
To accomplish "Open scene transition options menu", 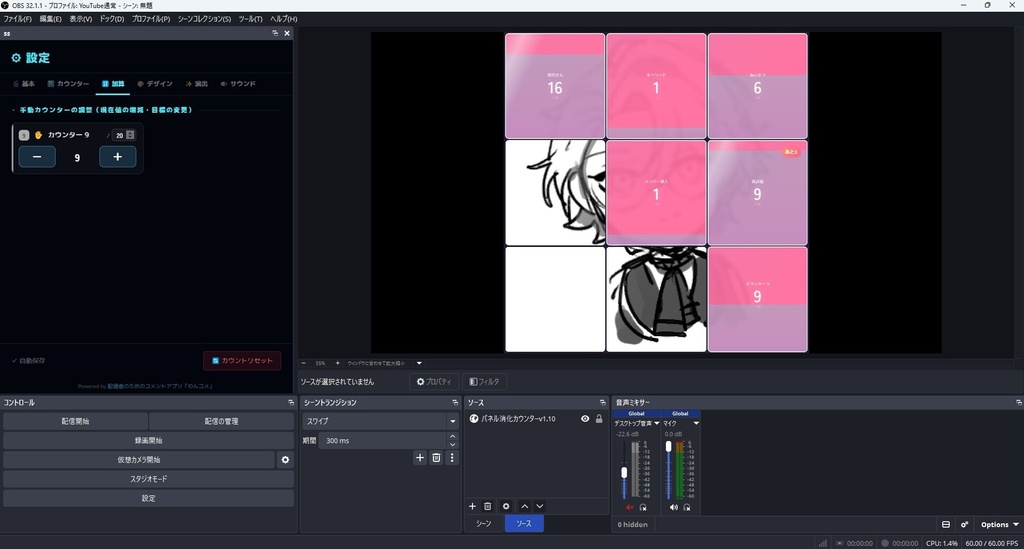I will click(x=452, y=458).
